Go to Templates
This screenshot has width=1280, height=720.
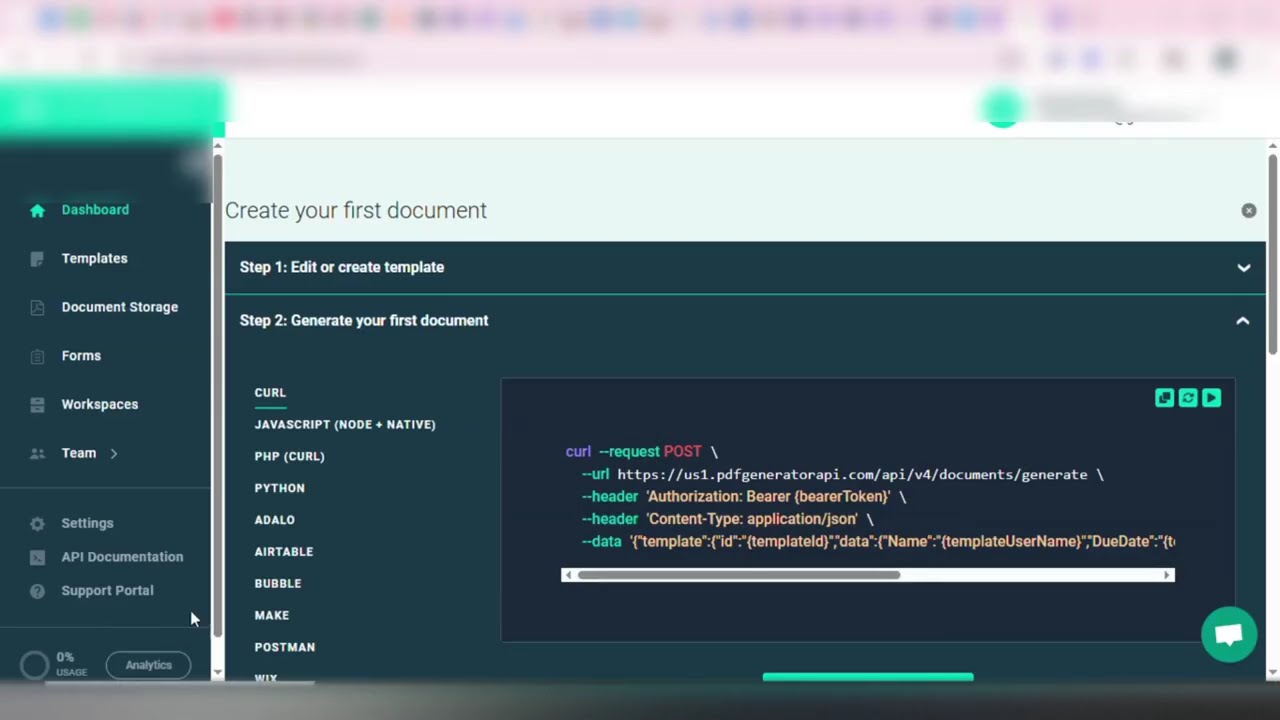(x=94, y=258)
